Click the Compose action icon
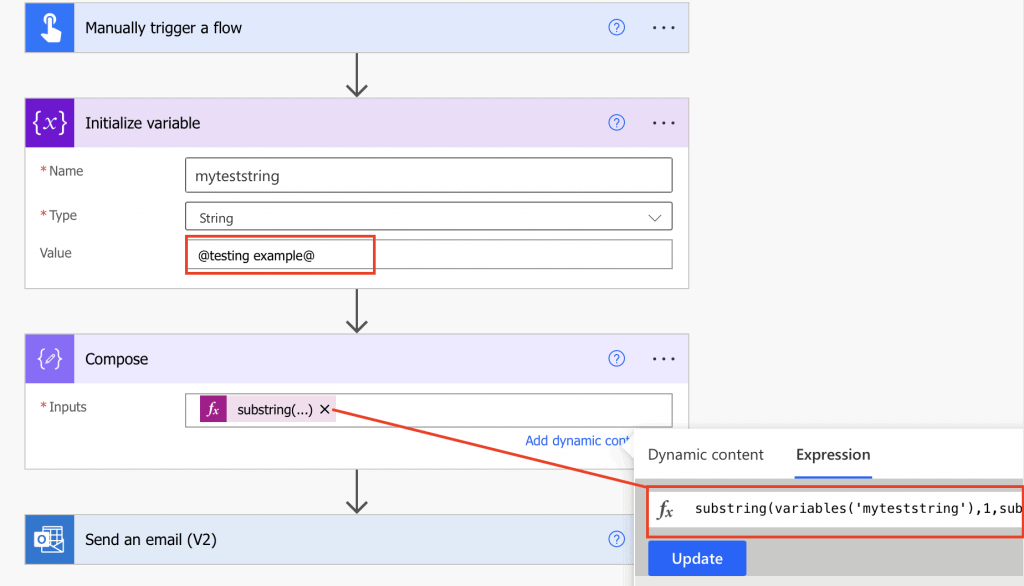 (50, 359)
